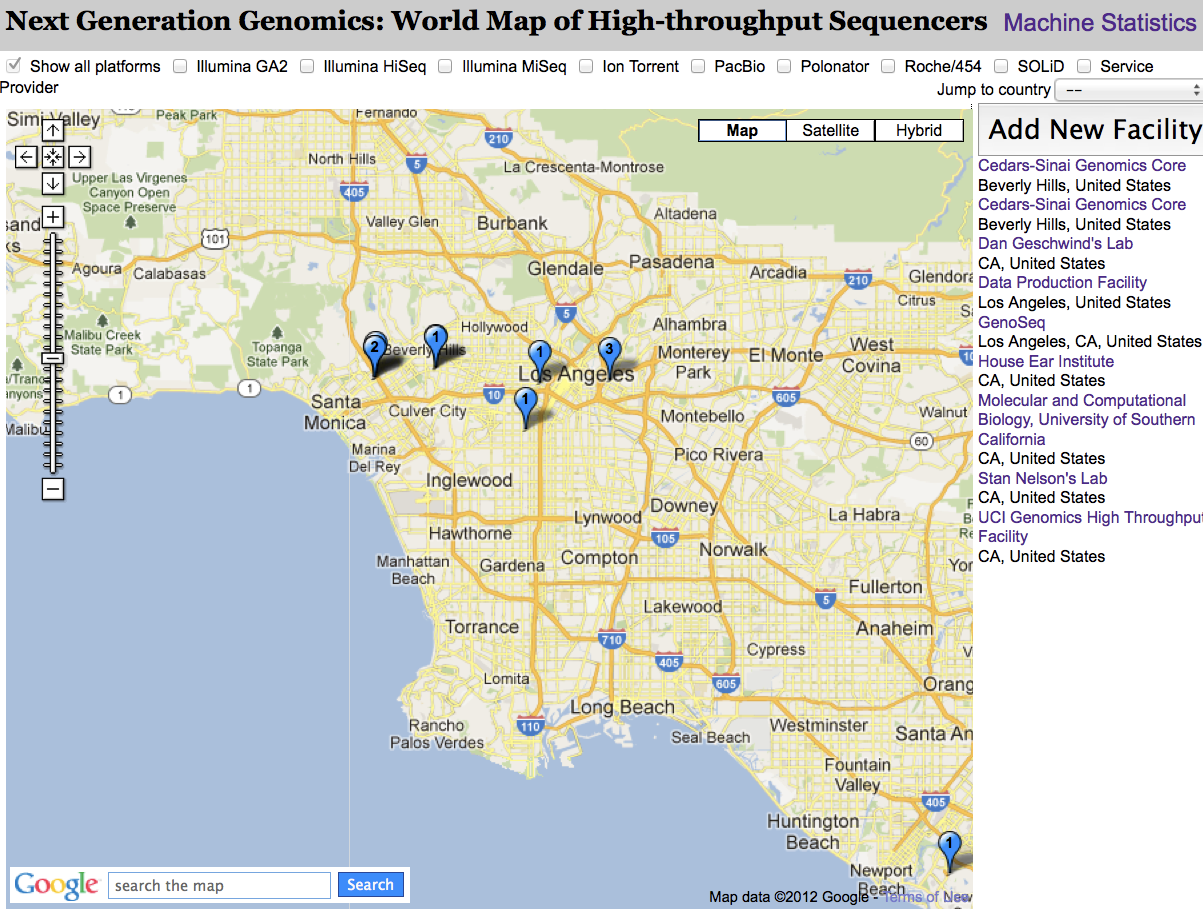Click the Pasadena map label
The image size is (1203, 914).
tap(673, 262)
